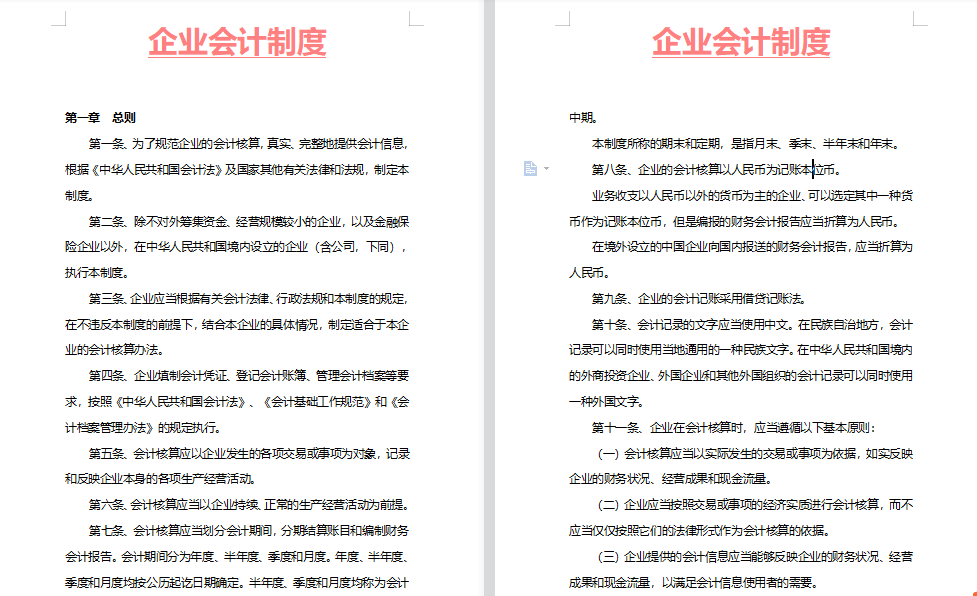The width and height of the screenshot is (977, 596).
Task: Click the line beginning (二) 企业应当按照交易
Action: pos(755,504)
